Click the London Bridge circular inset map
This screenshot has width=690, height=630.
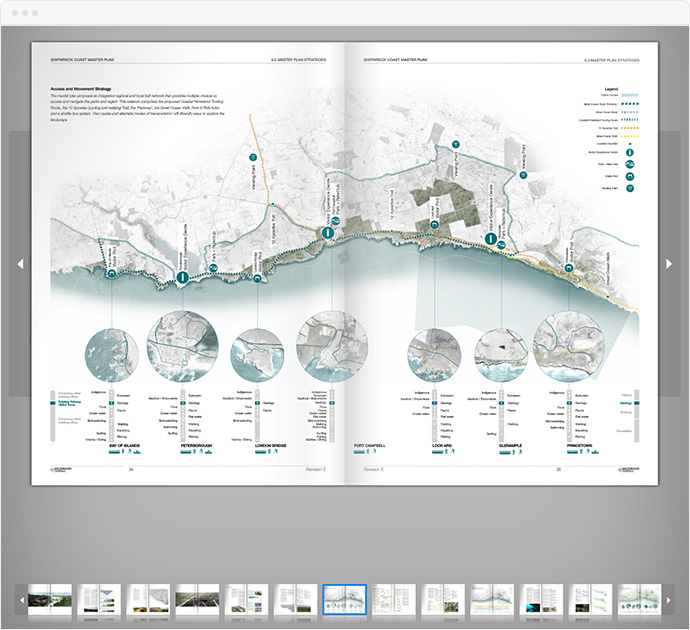point(257,355)
